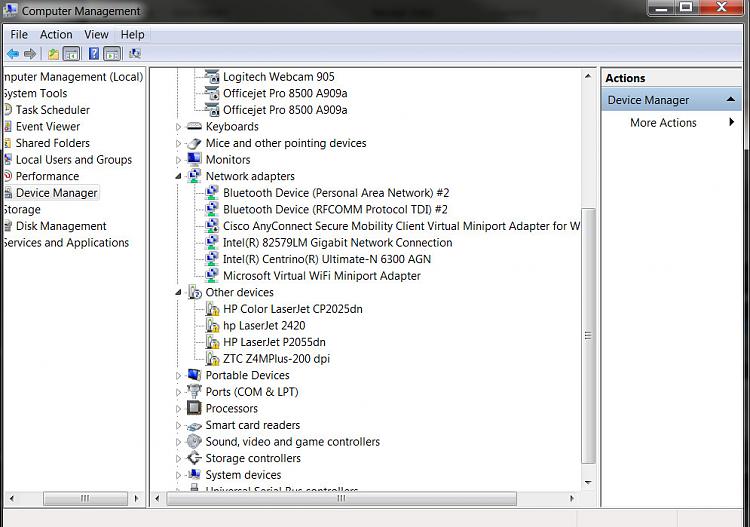This screenshot has width=750, height=527.
Task: Click the Ports (COM & LPT) icon
Action: point(194,392)
